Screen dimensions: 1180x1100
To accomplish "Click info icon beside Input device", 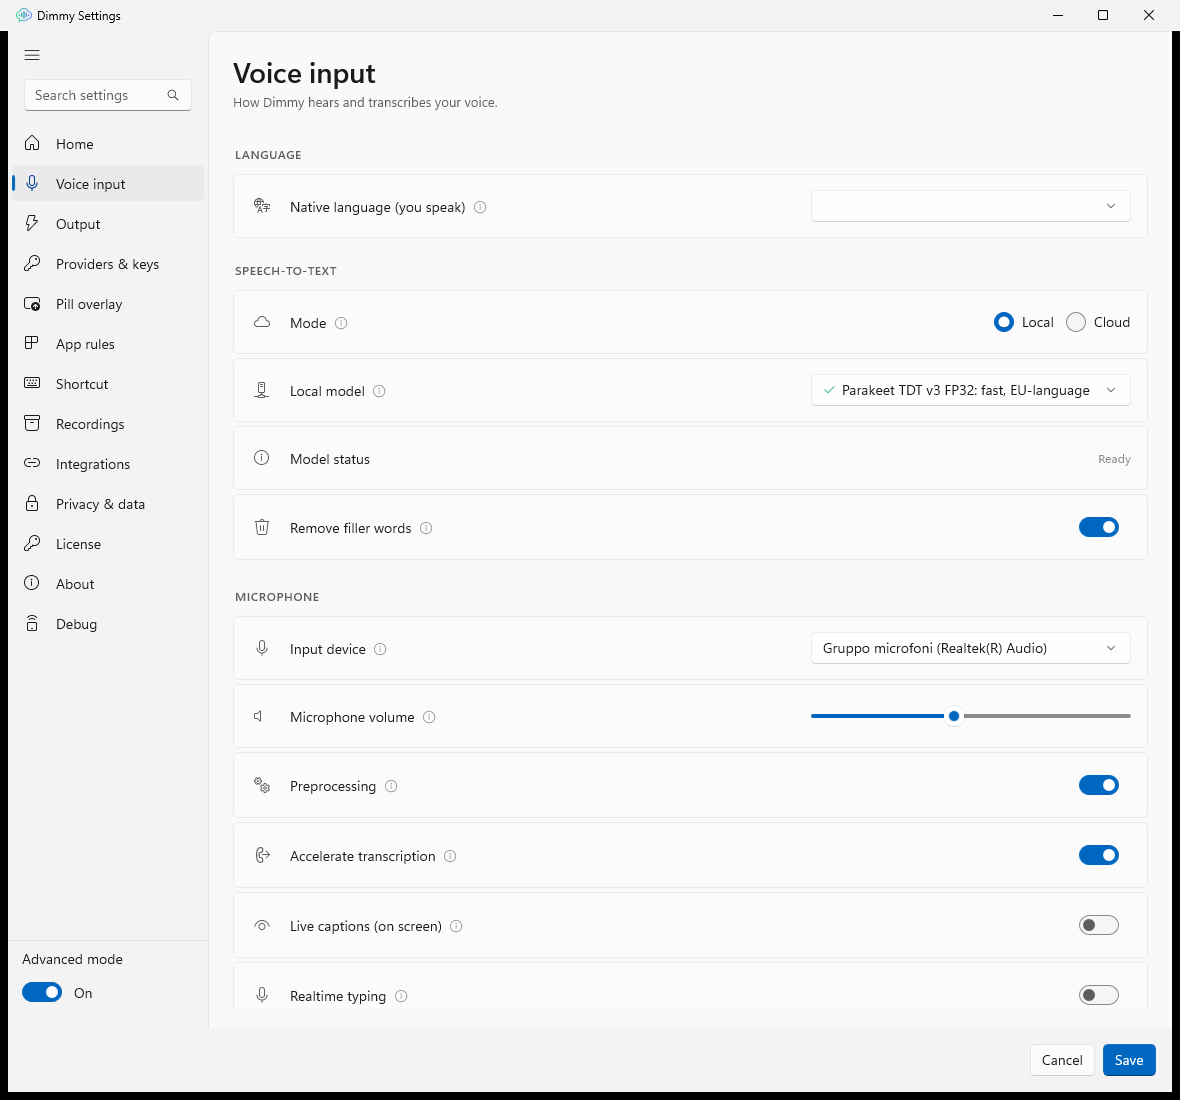I will click(x=380, y=649).
